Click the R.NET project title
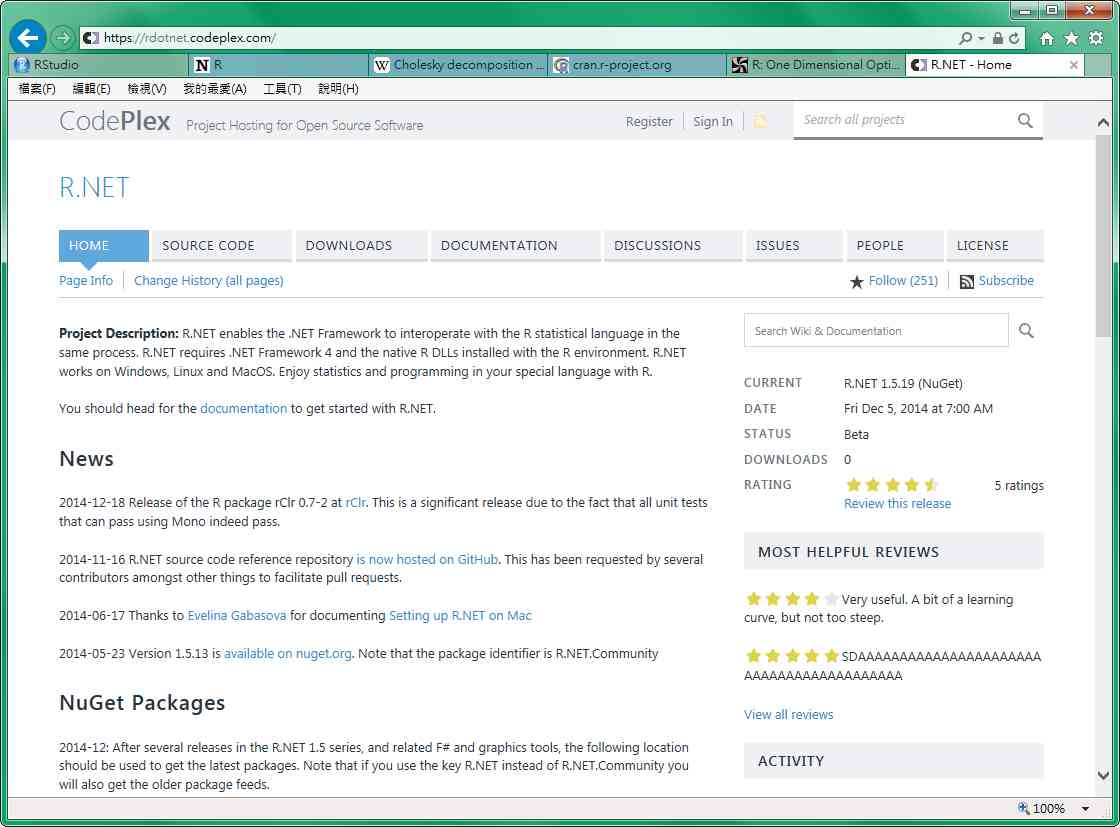Viewport: 1120px width, 827px height. point(94,187)
